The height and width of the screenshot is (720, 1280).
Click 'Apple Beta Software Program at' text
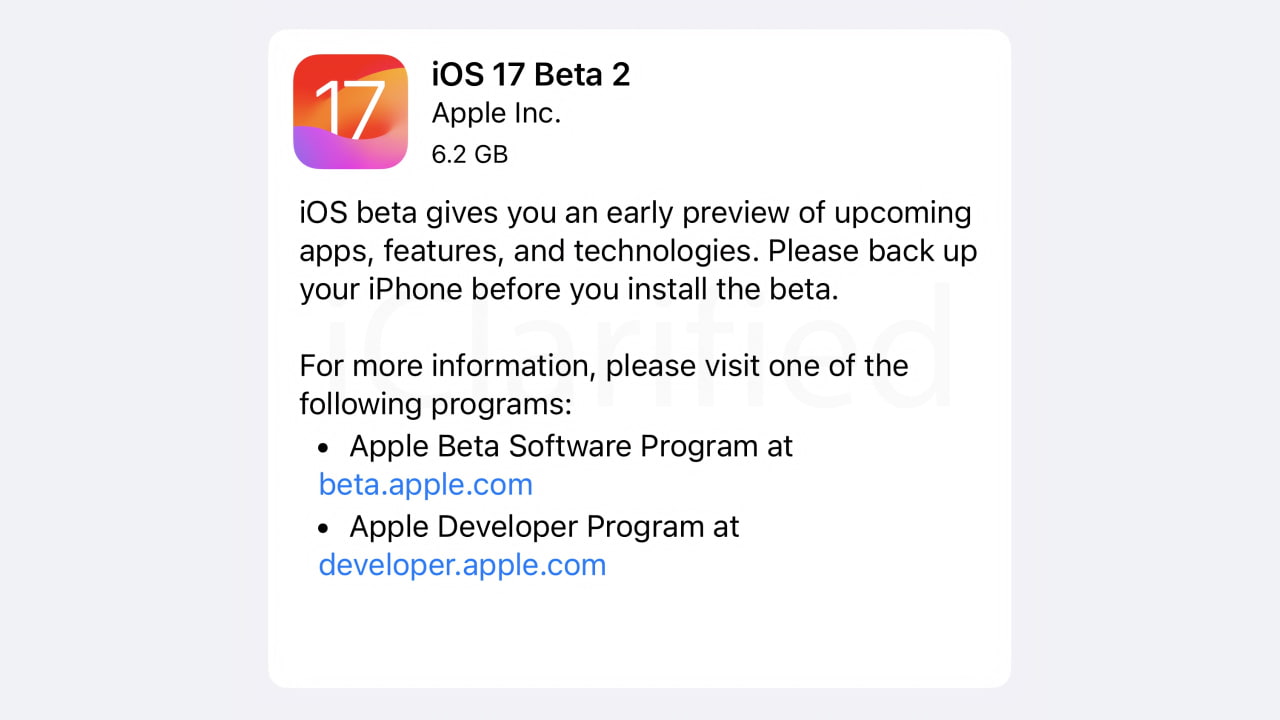[x=570, y=446]
